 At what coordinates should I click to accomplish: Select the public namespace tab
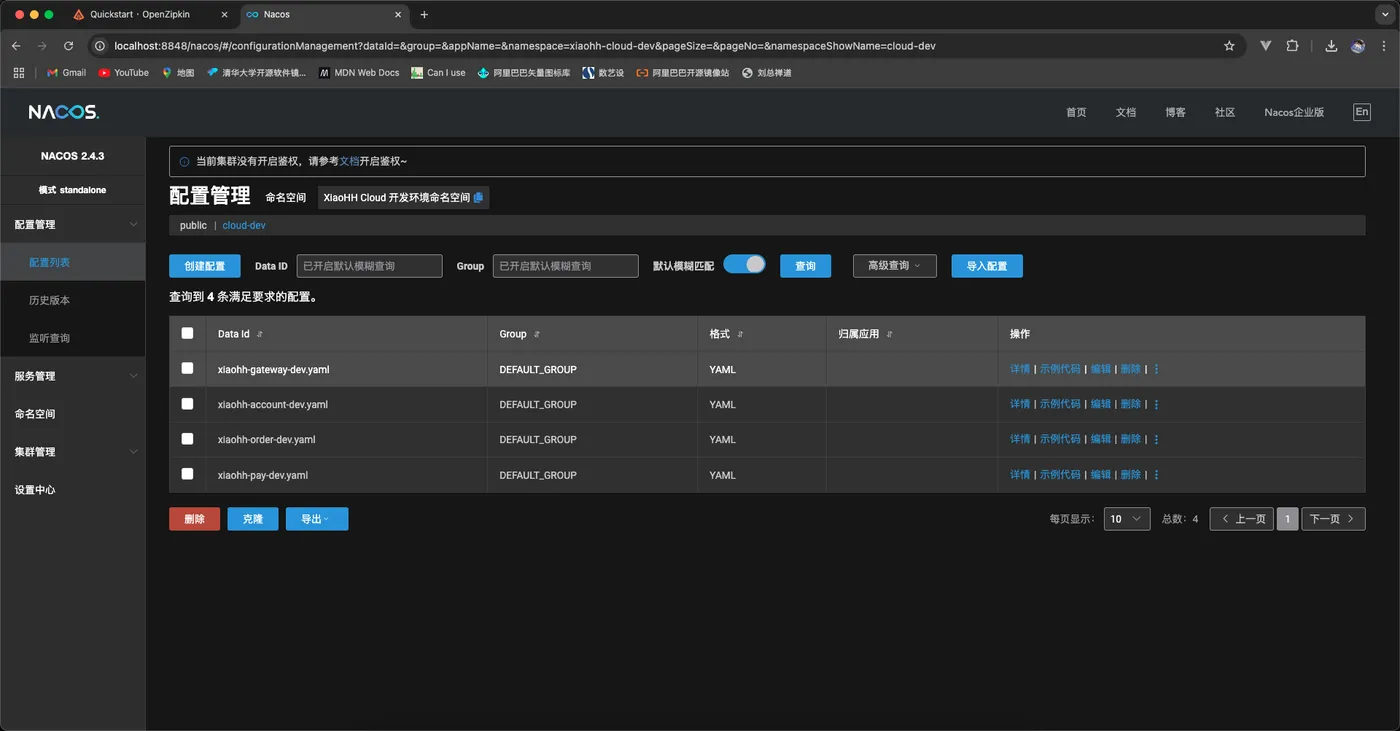point(193,226)
